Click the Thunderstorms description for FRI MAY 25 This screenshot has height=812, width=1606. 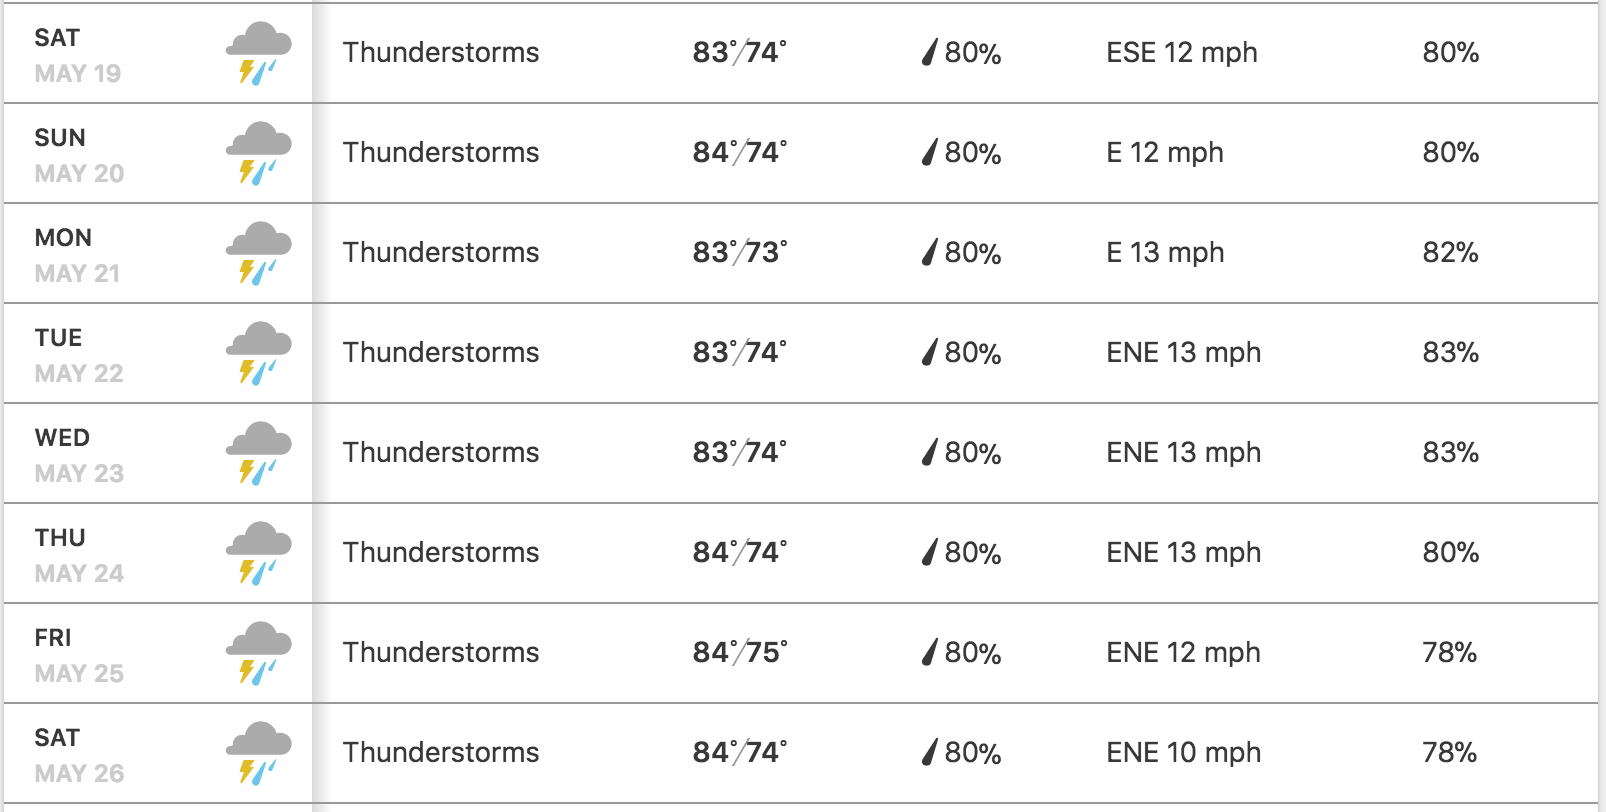[x=441, y=652]
